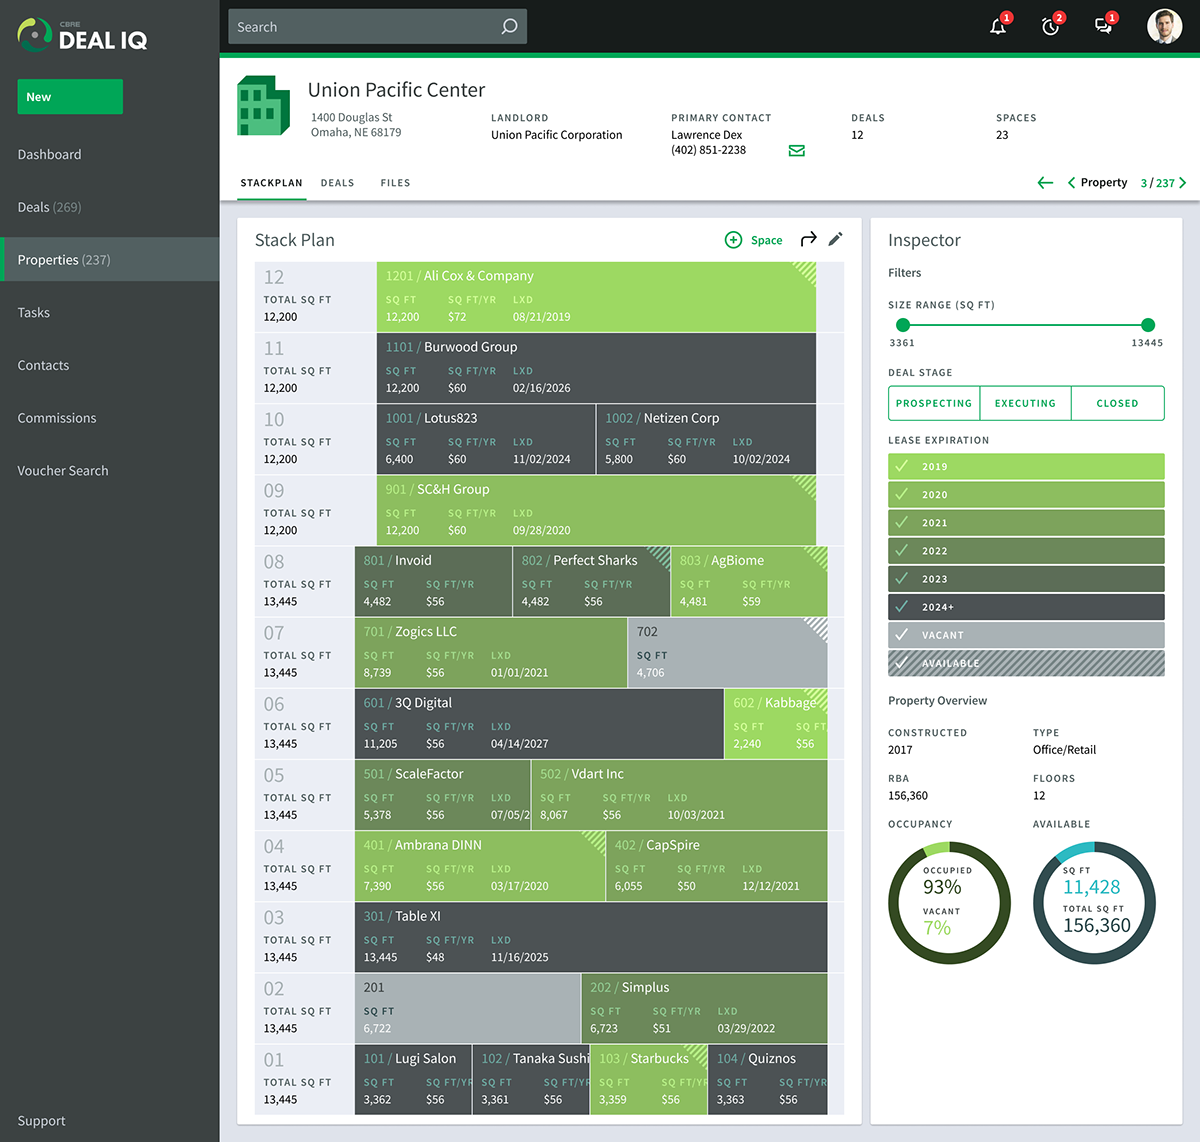Select suite 401 Ambrana DINN
The width and height of the screenshot is (1200, 1142).
480,865
